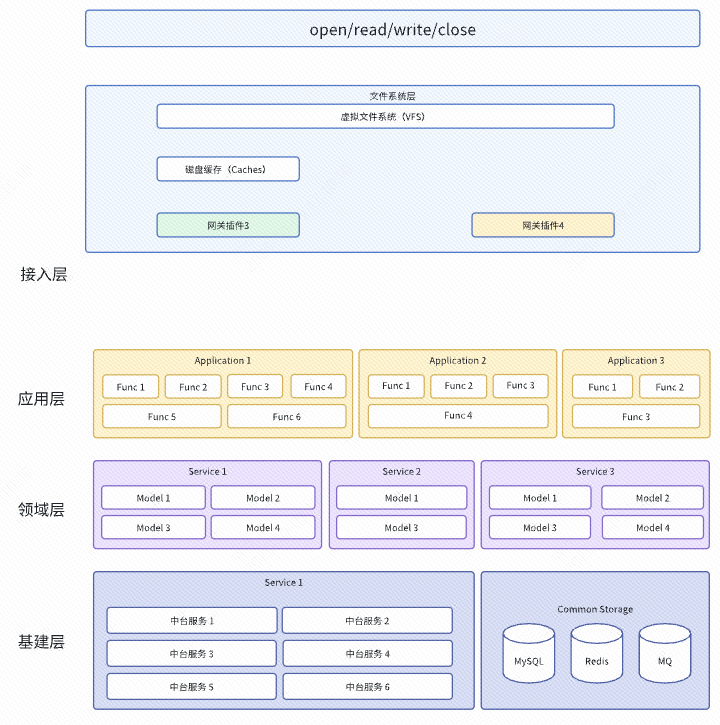Click the green 网关插件3 box
The width and height of the screenshot is (720, 725).
227,225
